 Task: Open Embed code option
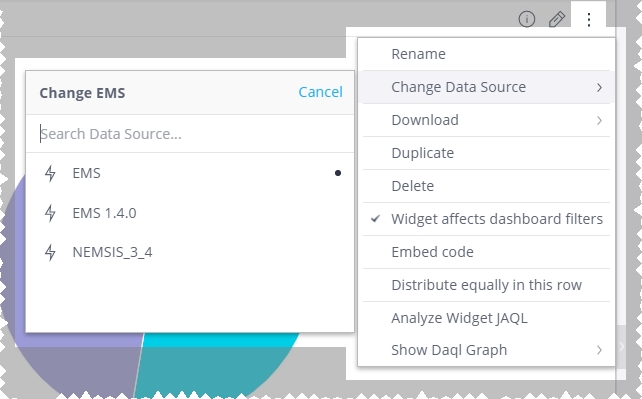(486, 252)
